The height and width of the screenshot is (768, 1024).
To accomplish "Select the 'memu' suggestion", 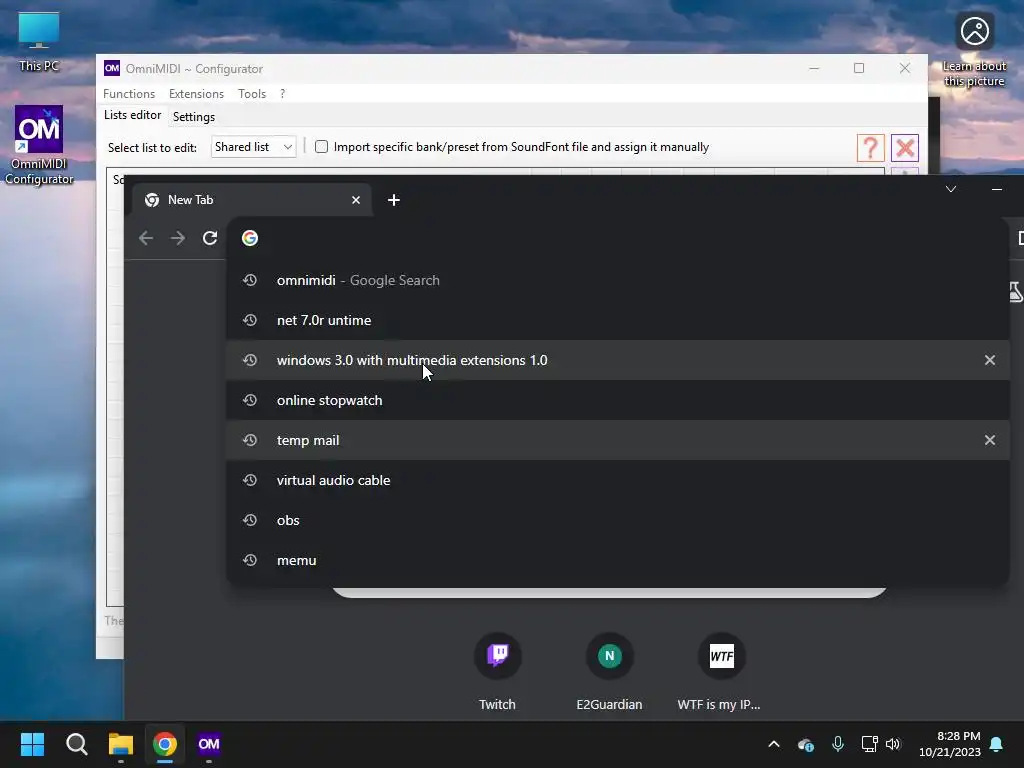I will [x=618, y=560].
